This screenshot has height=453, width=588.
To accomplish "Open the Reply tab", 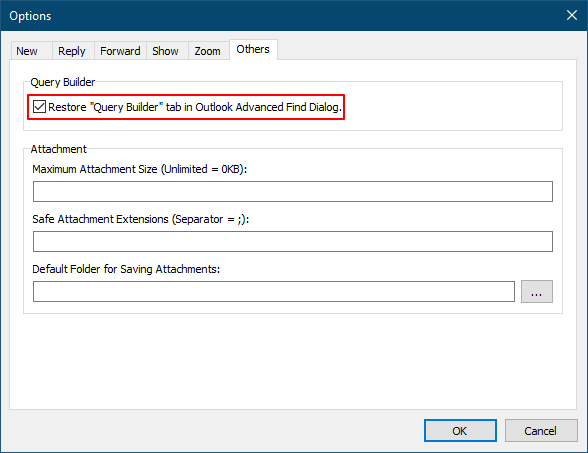I will (73, 51).
